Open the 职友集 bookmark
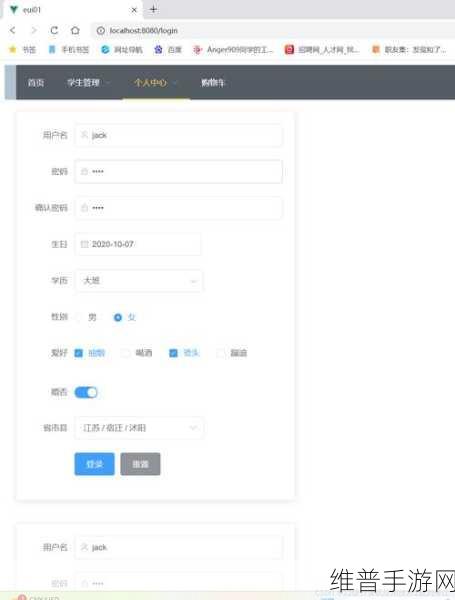Viewport: 455px width, 600px height. (x=409, y=49)
